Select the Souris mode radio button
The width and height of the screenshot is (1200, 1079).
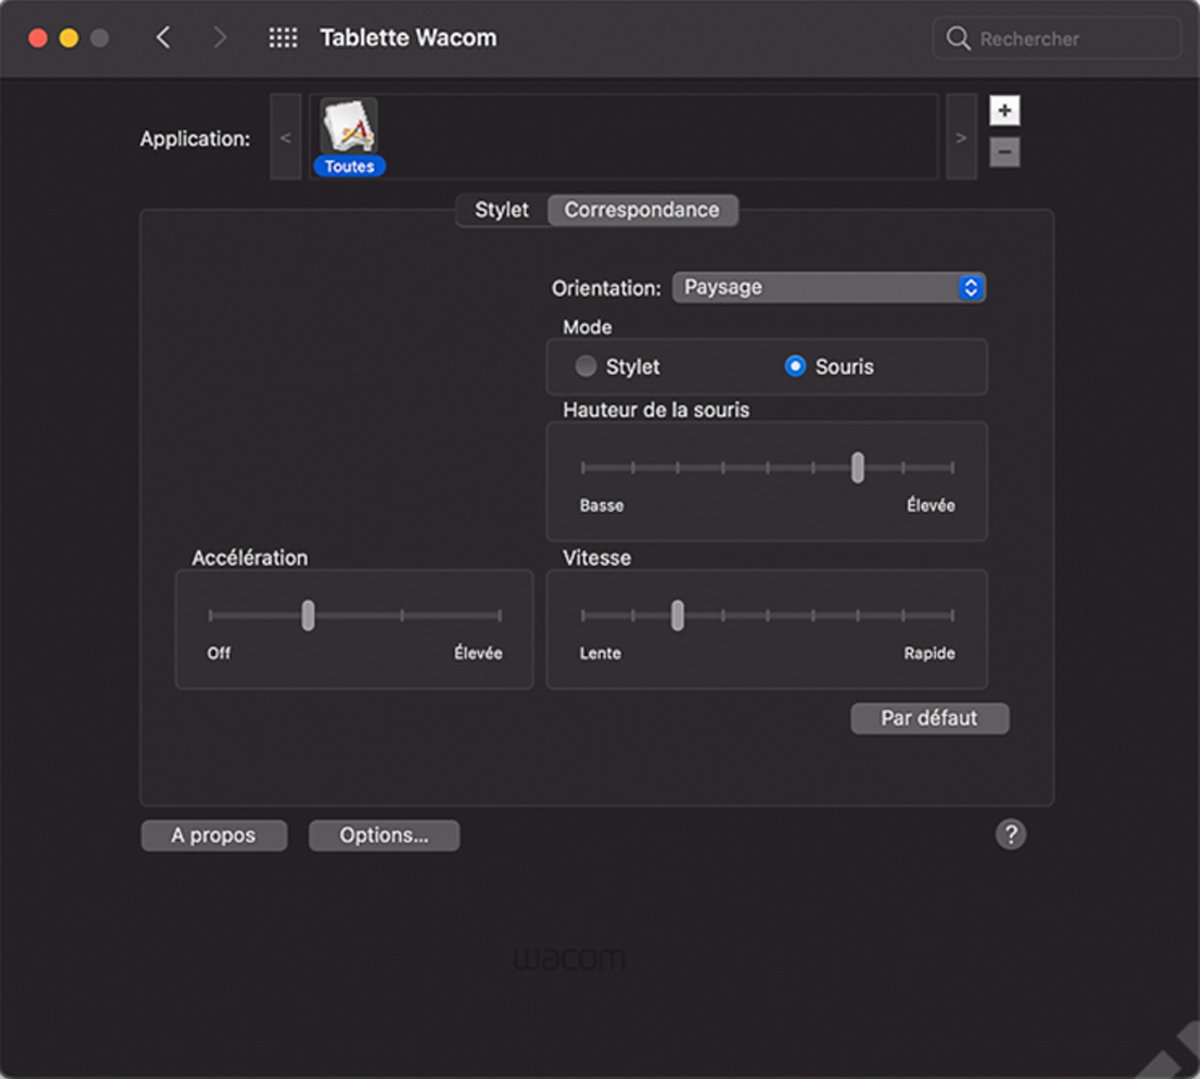tap(795, 366)
